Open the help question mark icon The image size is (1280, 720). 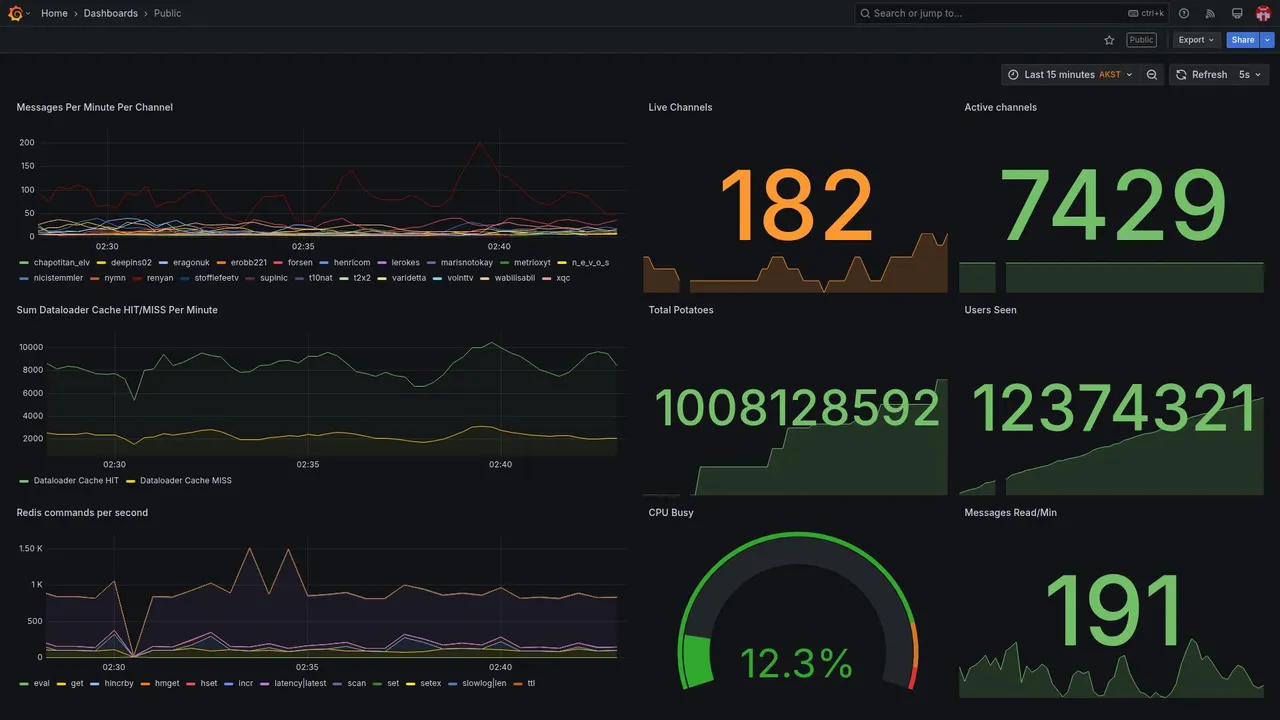click(x=1184, y=13)
